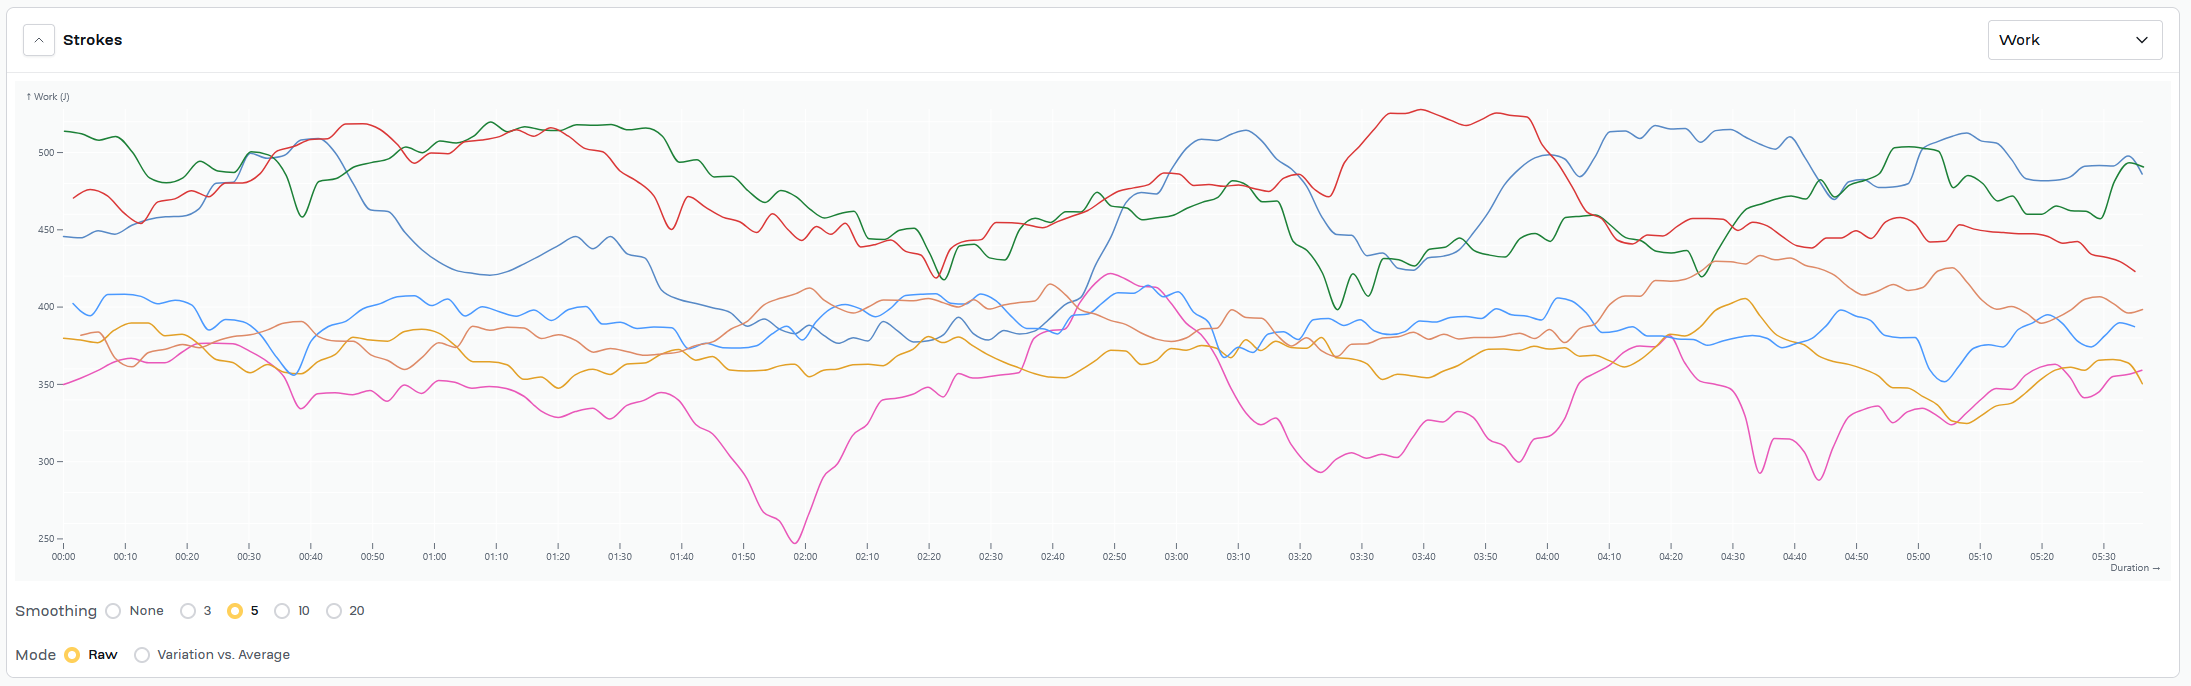Screen dimensions: 2191x686
Task: Collapse the Strokes panel with chevron button
Action: (x=39, y=41)
